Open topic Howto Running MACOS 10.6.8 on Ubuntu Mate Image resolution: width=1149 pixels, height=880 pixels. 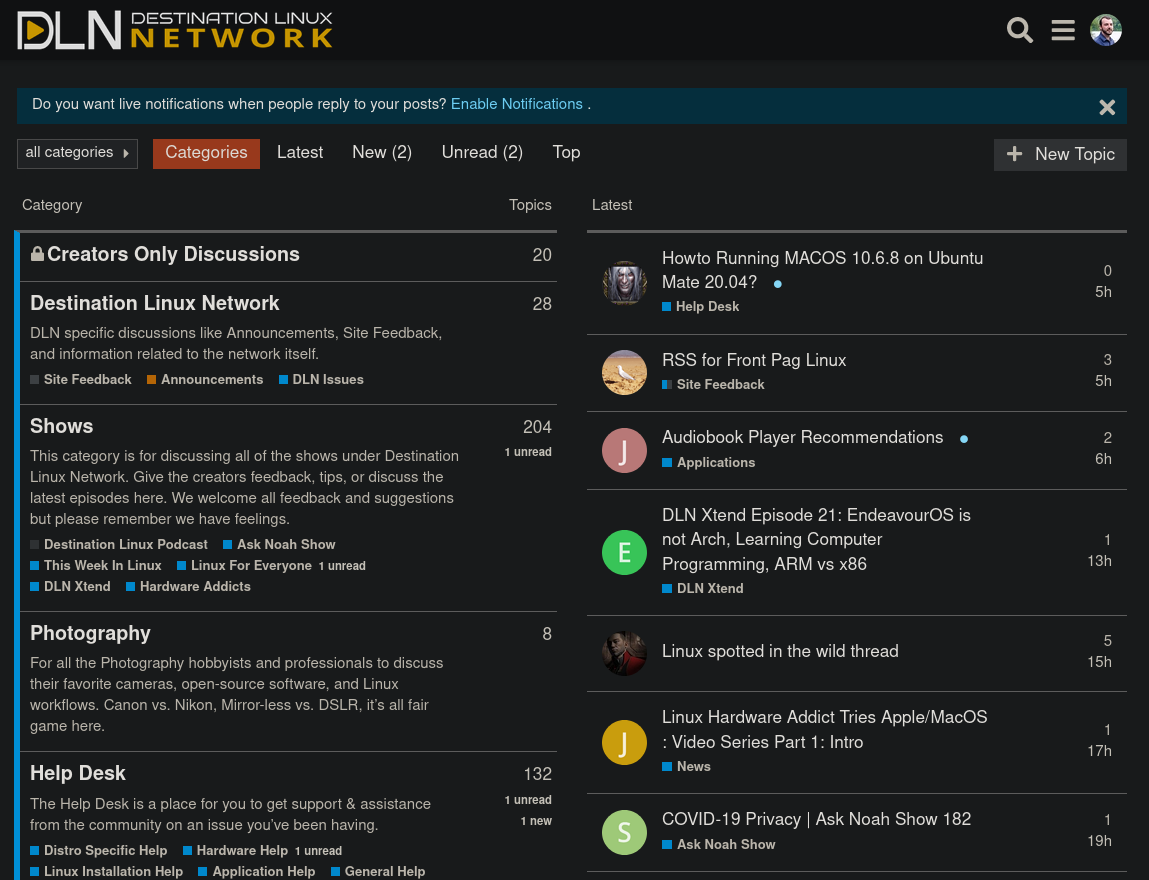click(822, 270)
